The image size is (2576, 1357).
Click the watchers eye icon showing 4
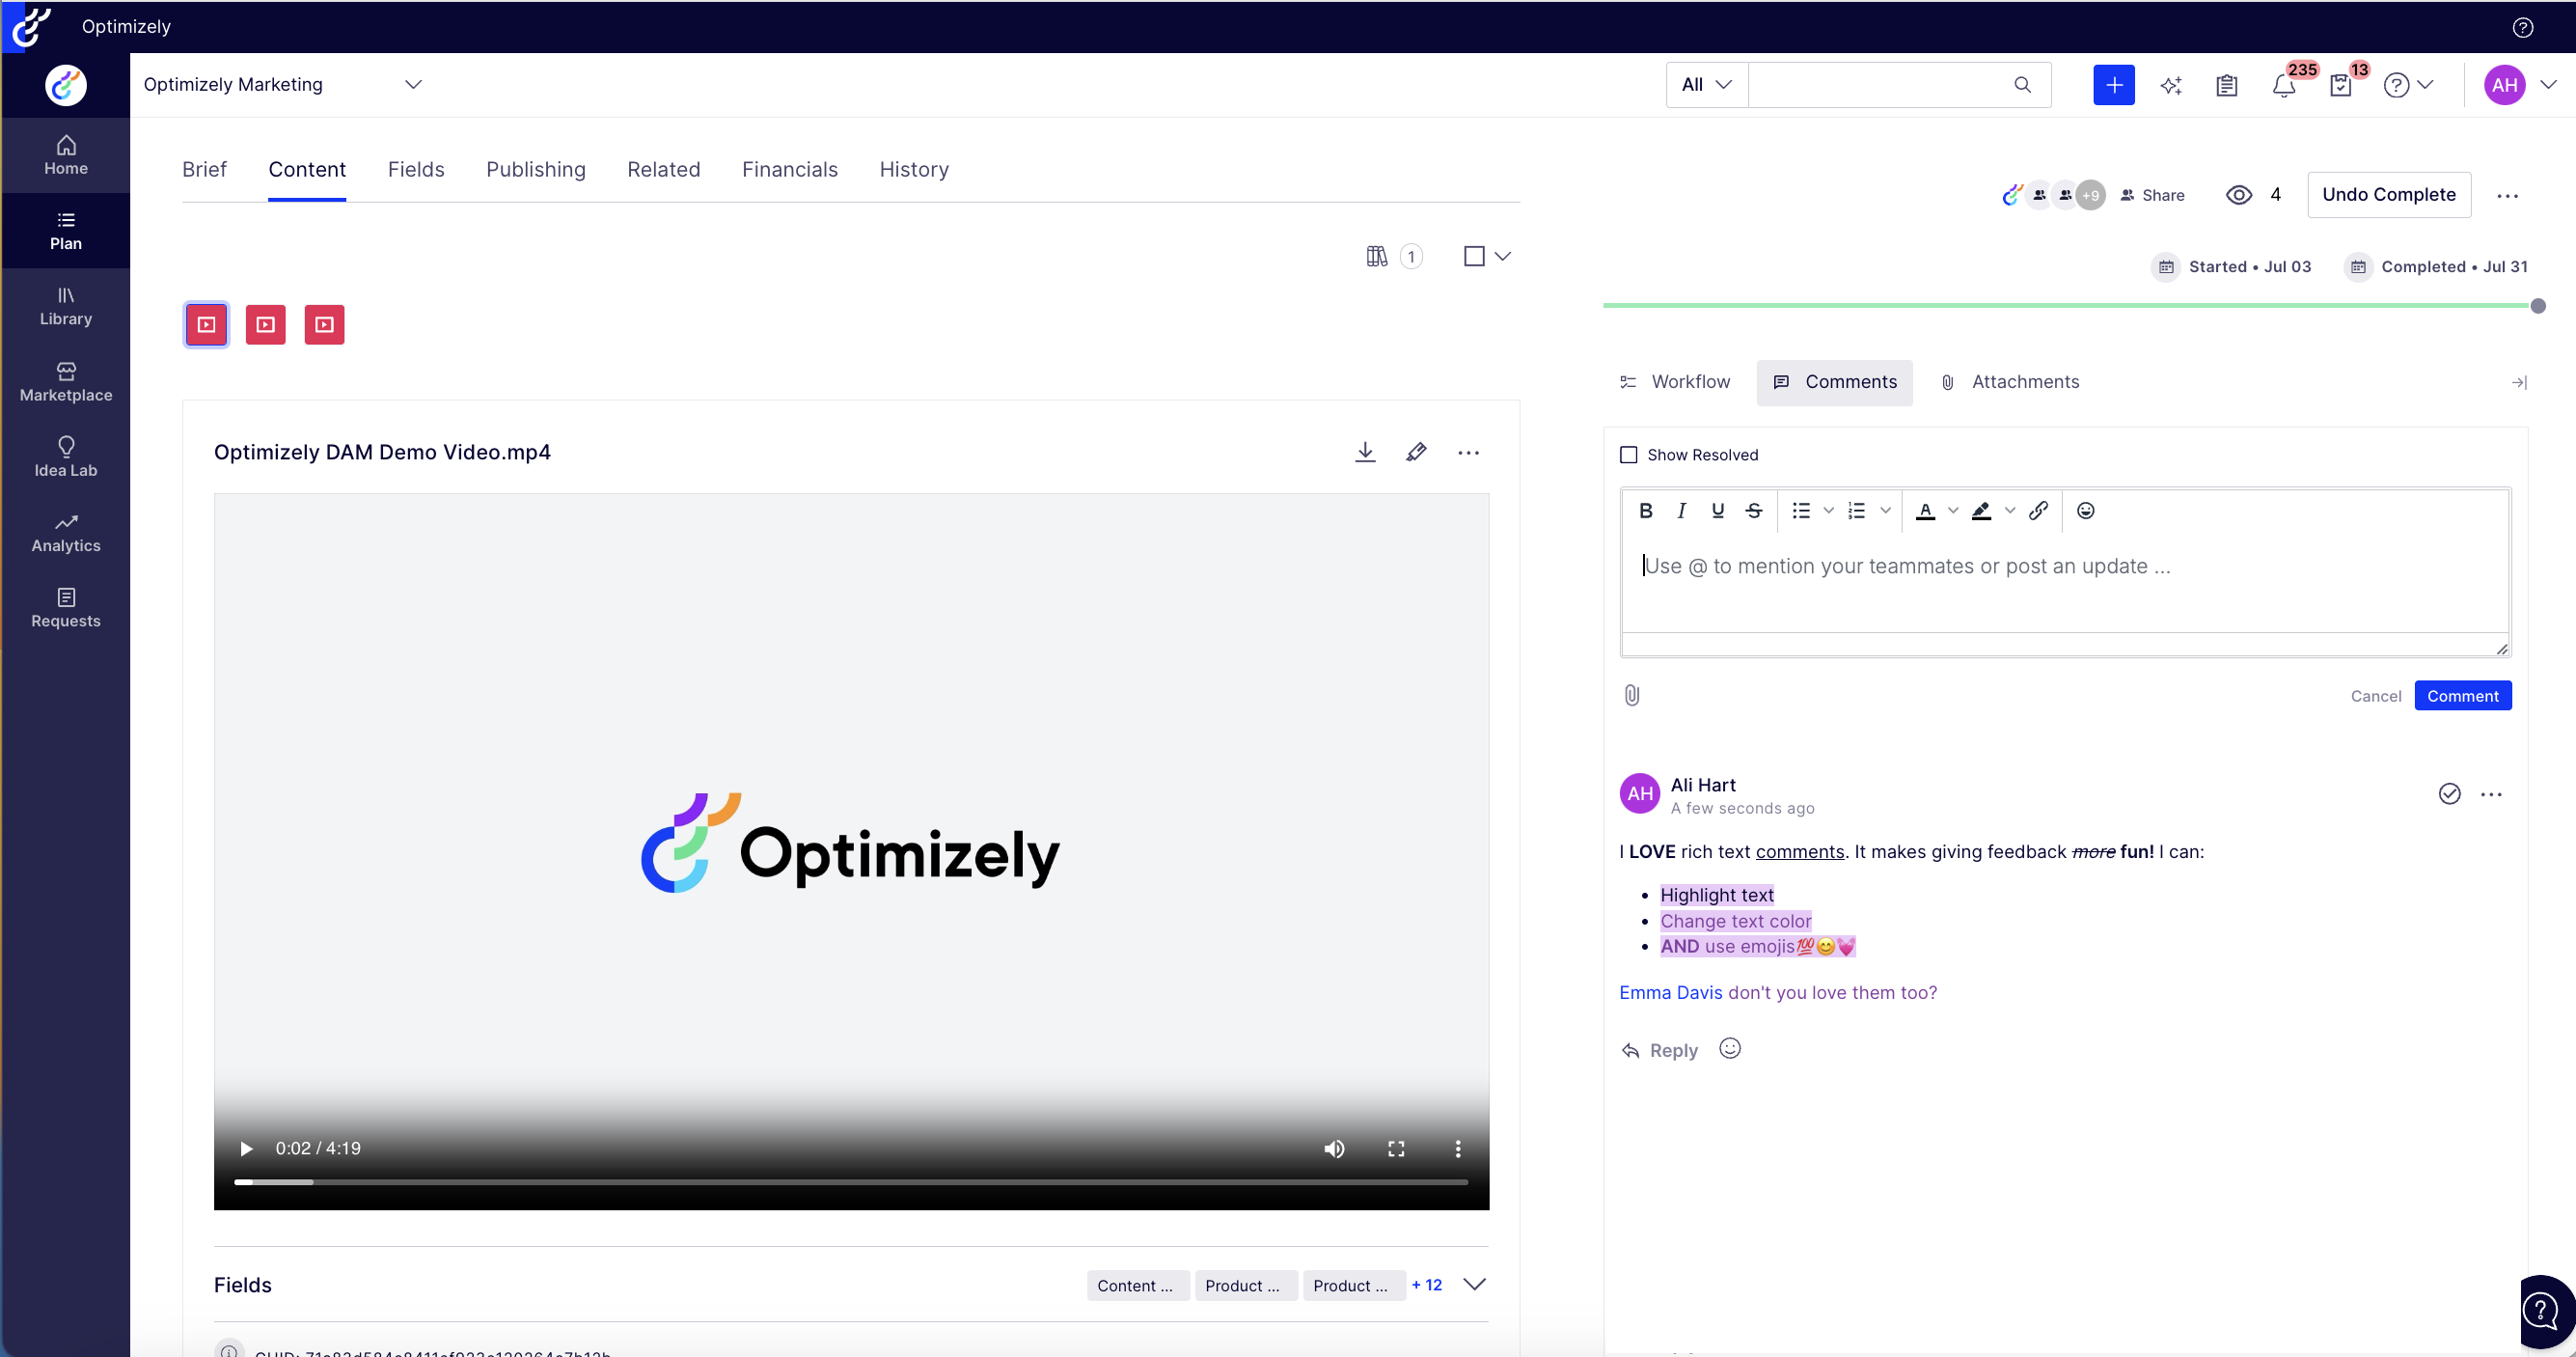2238,195
